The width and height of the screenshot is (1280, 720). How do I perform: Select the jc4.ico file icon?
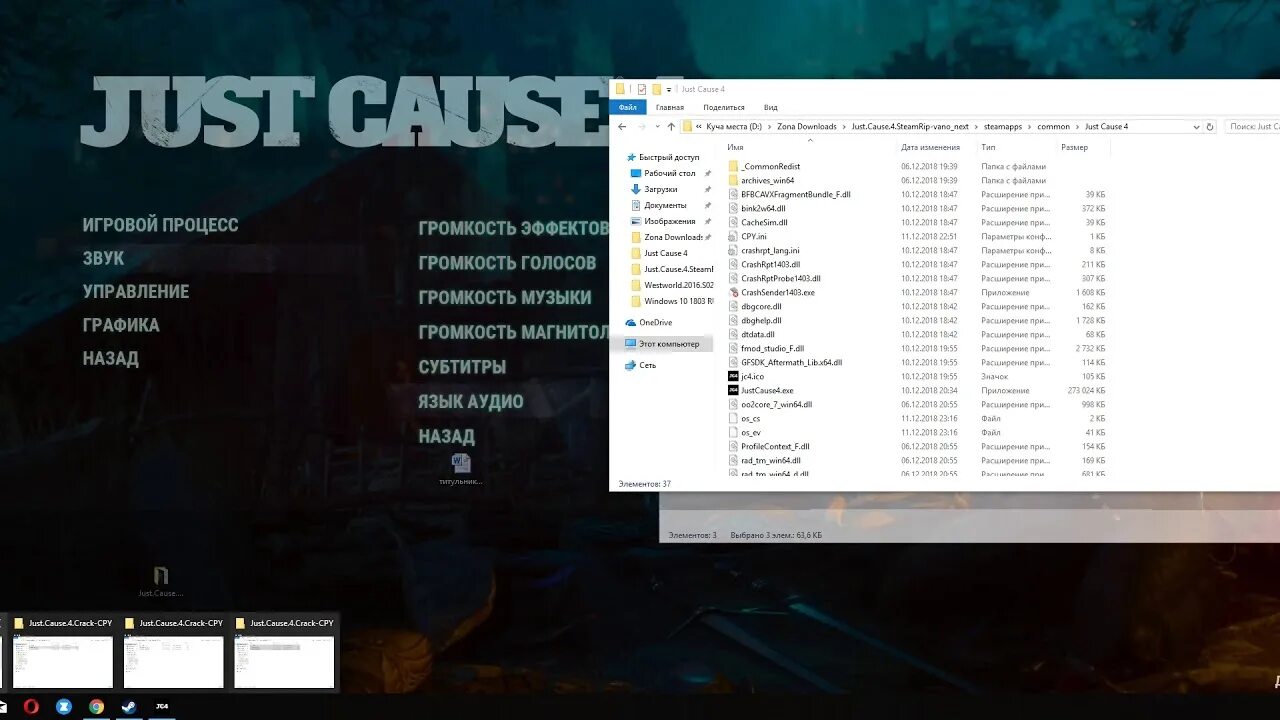(733, 376)
